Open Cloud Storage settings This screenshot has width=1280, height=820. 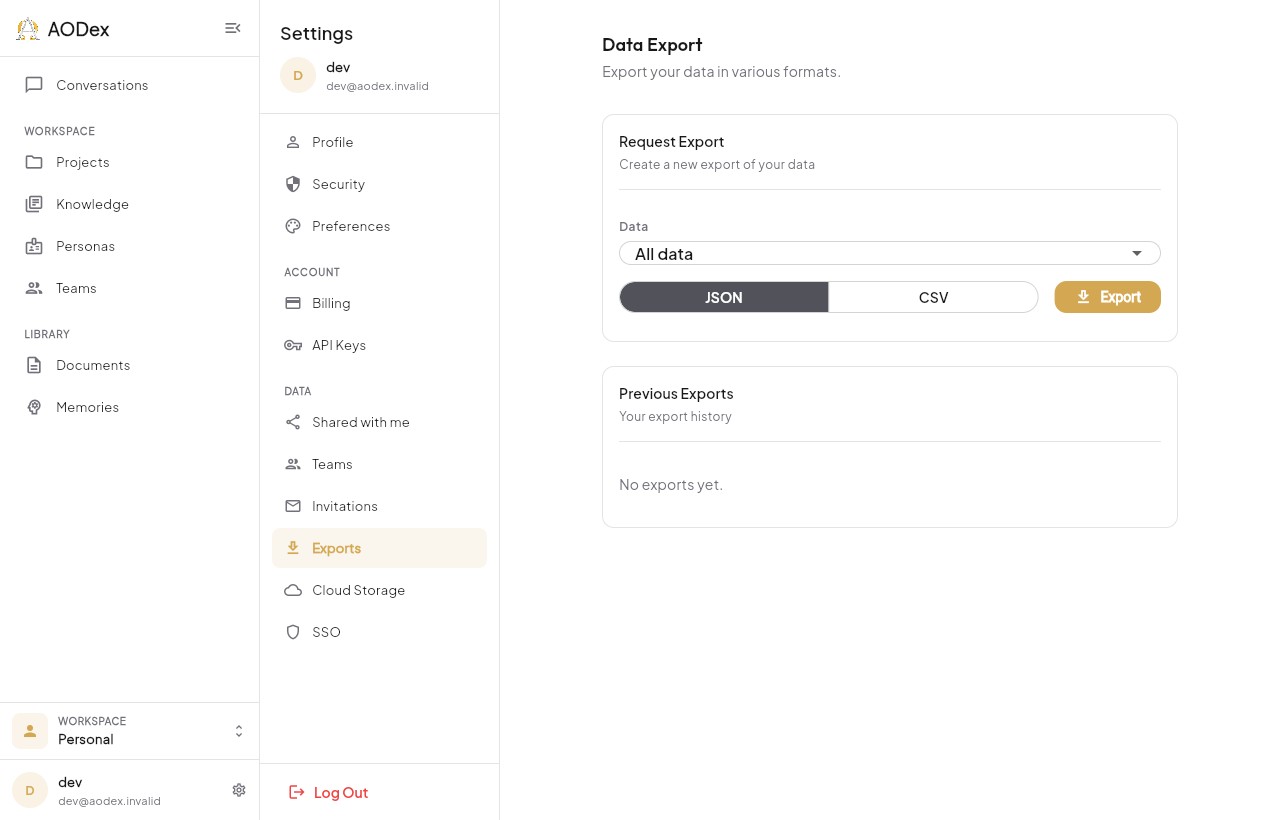tap(379, 590)
